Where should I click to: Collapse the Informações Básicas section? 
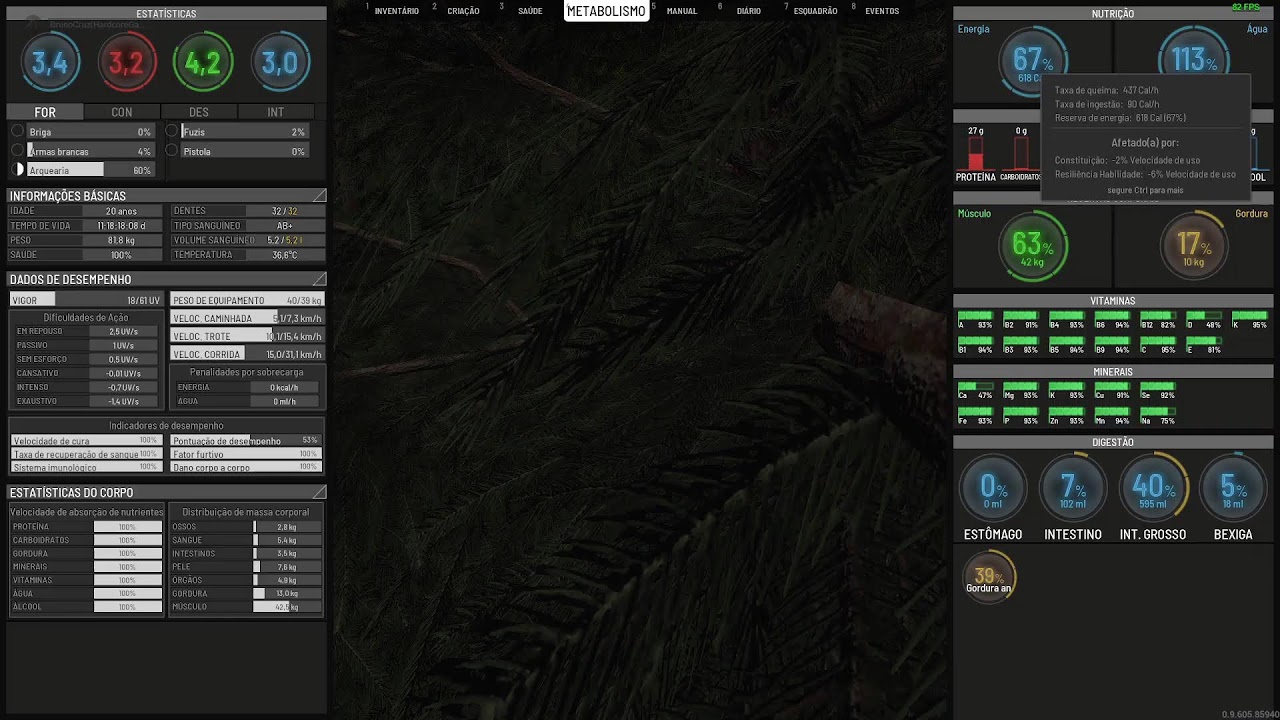click(x=319, y=195)
